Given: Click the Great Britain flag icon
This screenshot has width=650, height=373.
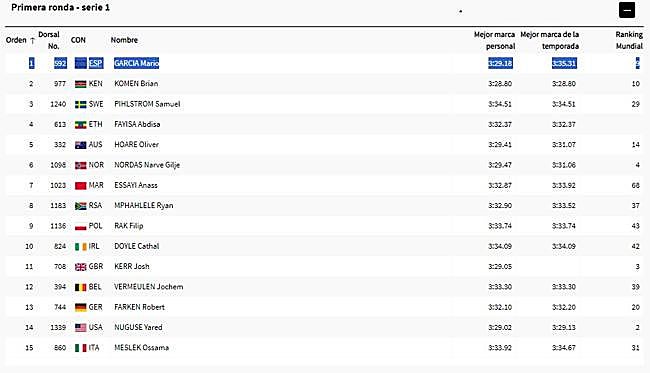Looking at the screenshot, I should point(80,267).
